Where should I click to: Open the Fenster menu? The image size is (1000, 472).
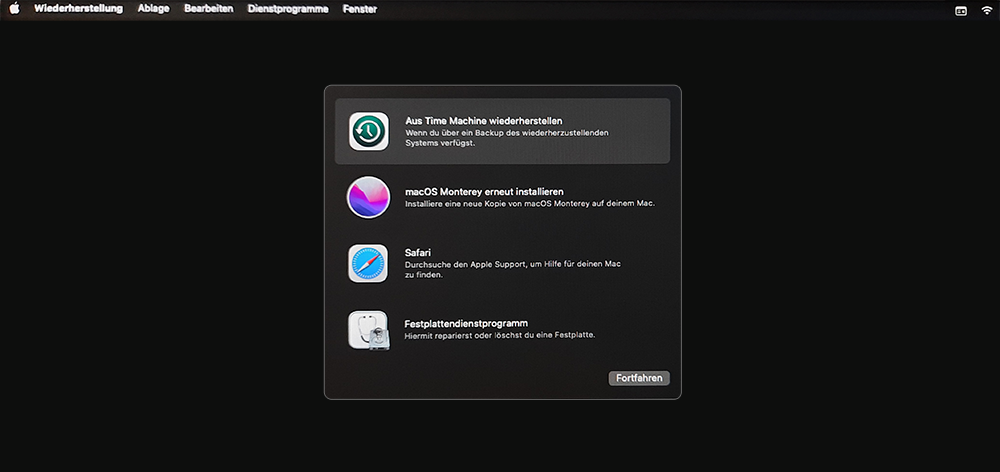(x=360, y=9)
